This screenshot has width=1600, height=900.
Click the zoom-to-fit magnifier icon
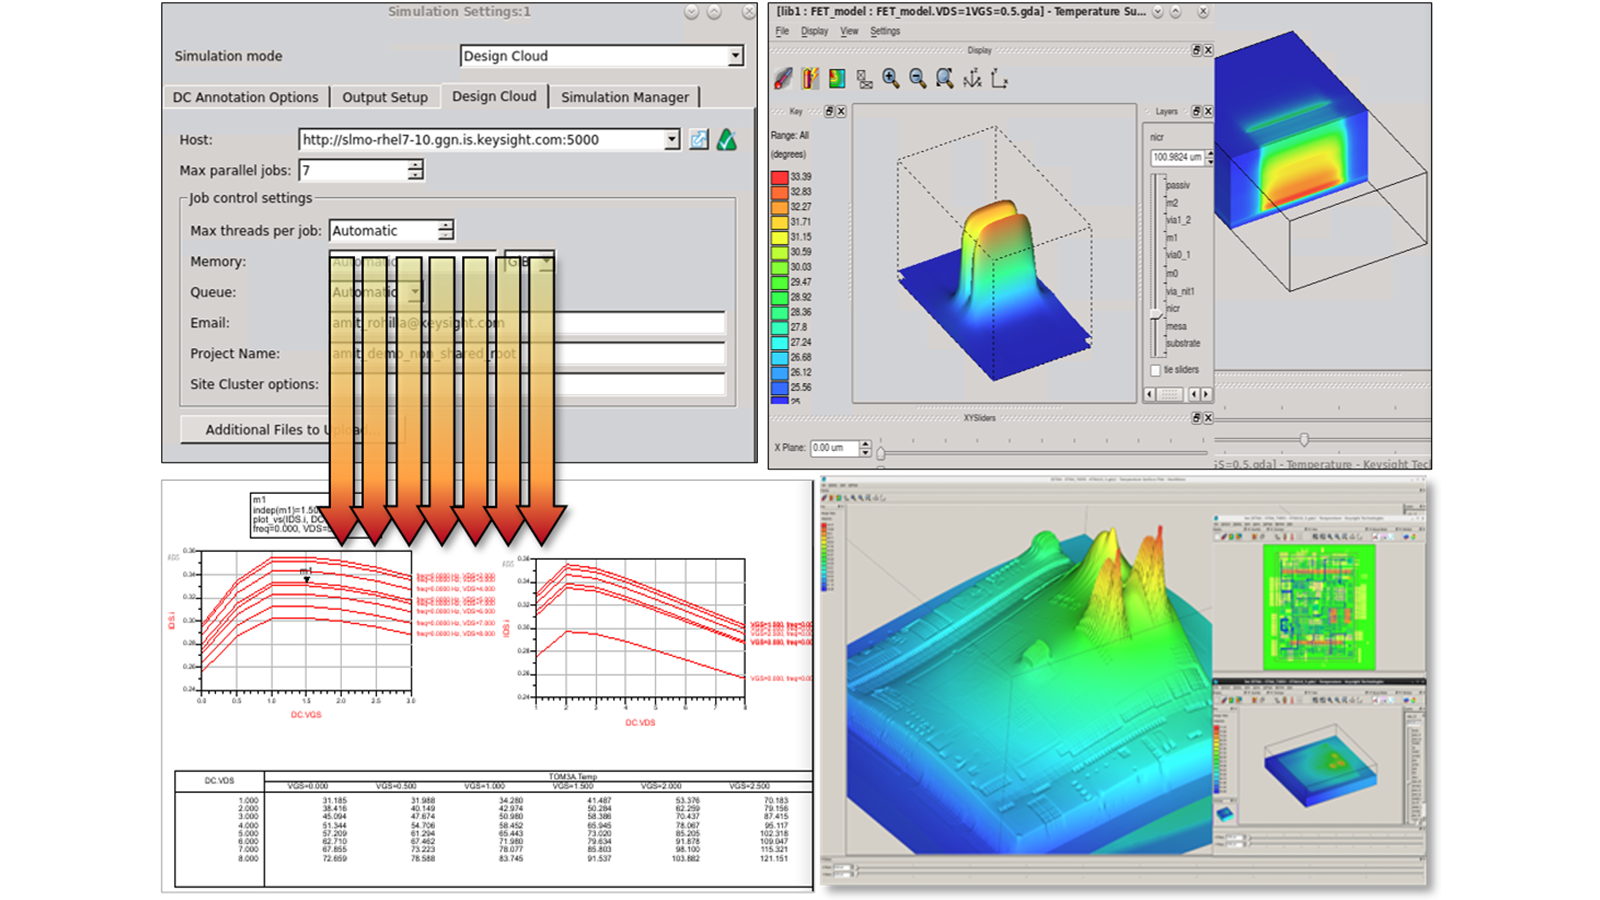pyautogui.click(x=944, y=79)
